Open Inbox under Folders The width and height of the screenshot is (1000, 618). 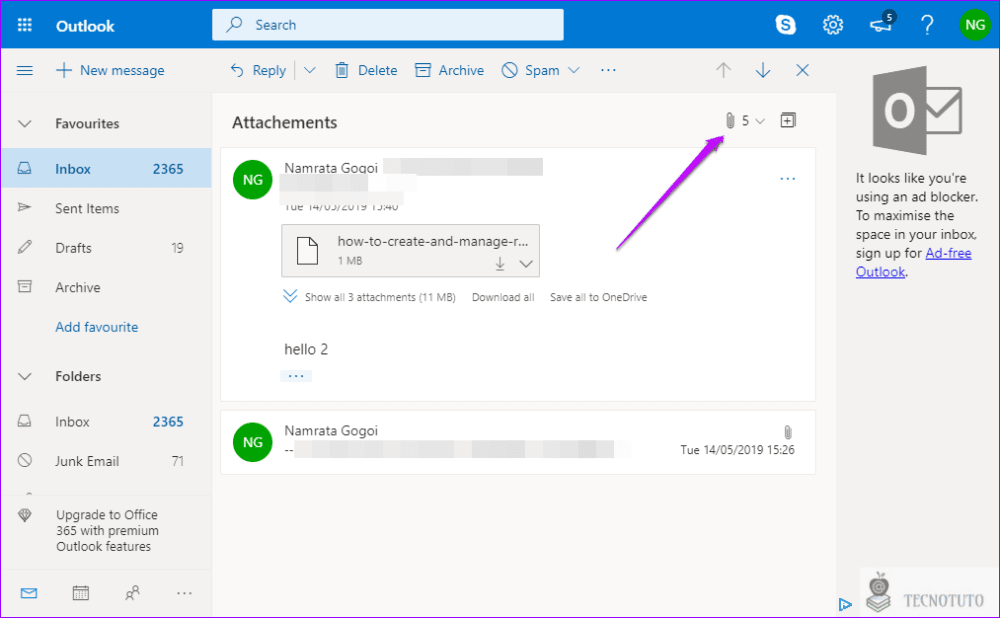point(106,422)
